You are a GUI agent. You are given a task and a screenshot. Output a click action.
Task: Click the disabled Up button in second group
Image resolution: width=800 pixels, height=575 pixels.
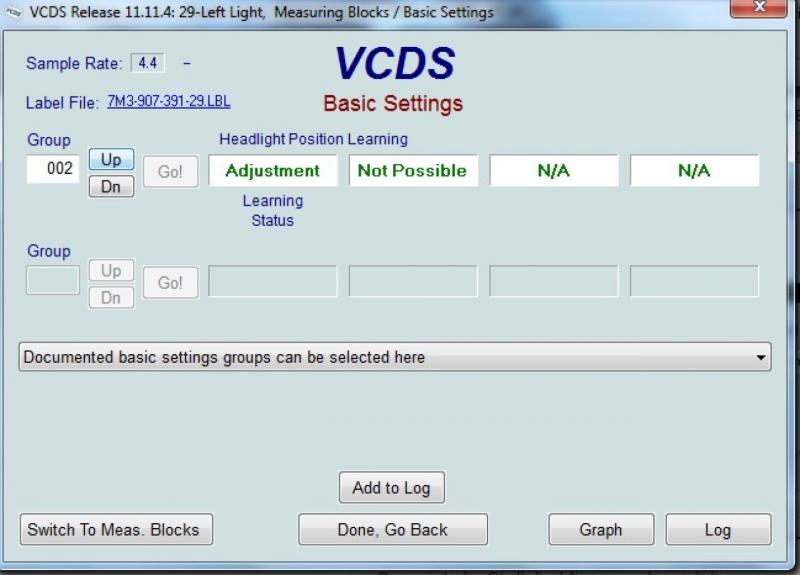pyautogui.click(x=111, y=270)
